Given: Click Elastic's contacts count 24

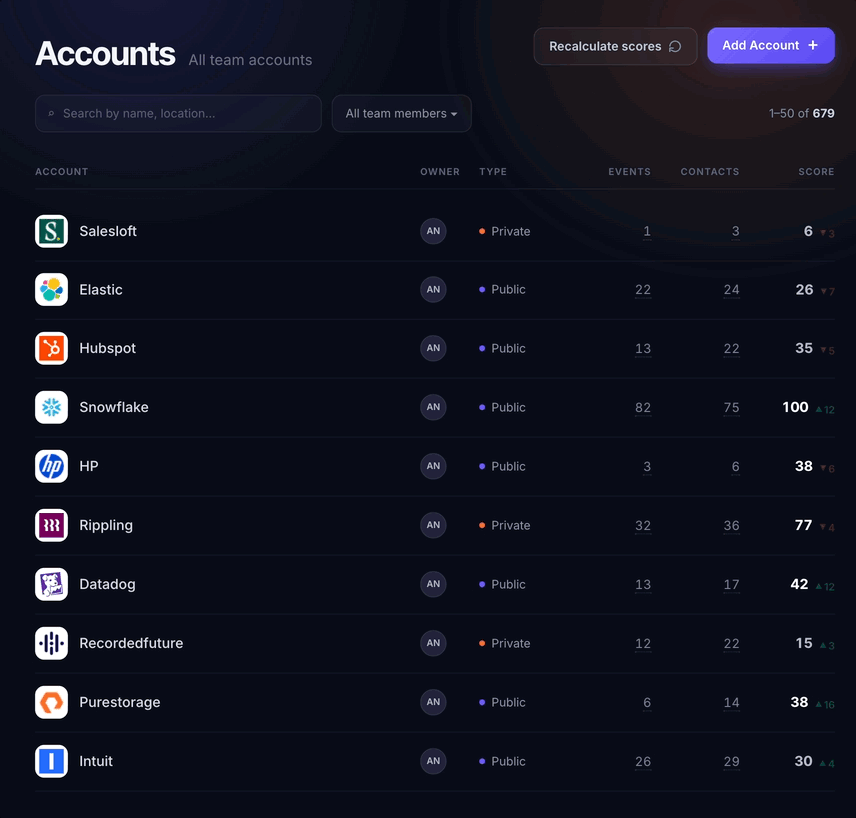Looking at the screenshot, I should 731,290.
